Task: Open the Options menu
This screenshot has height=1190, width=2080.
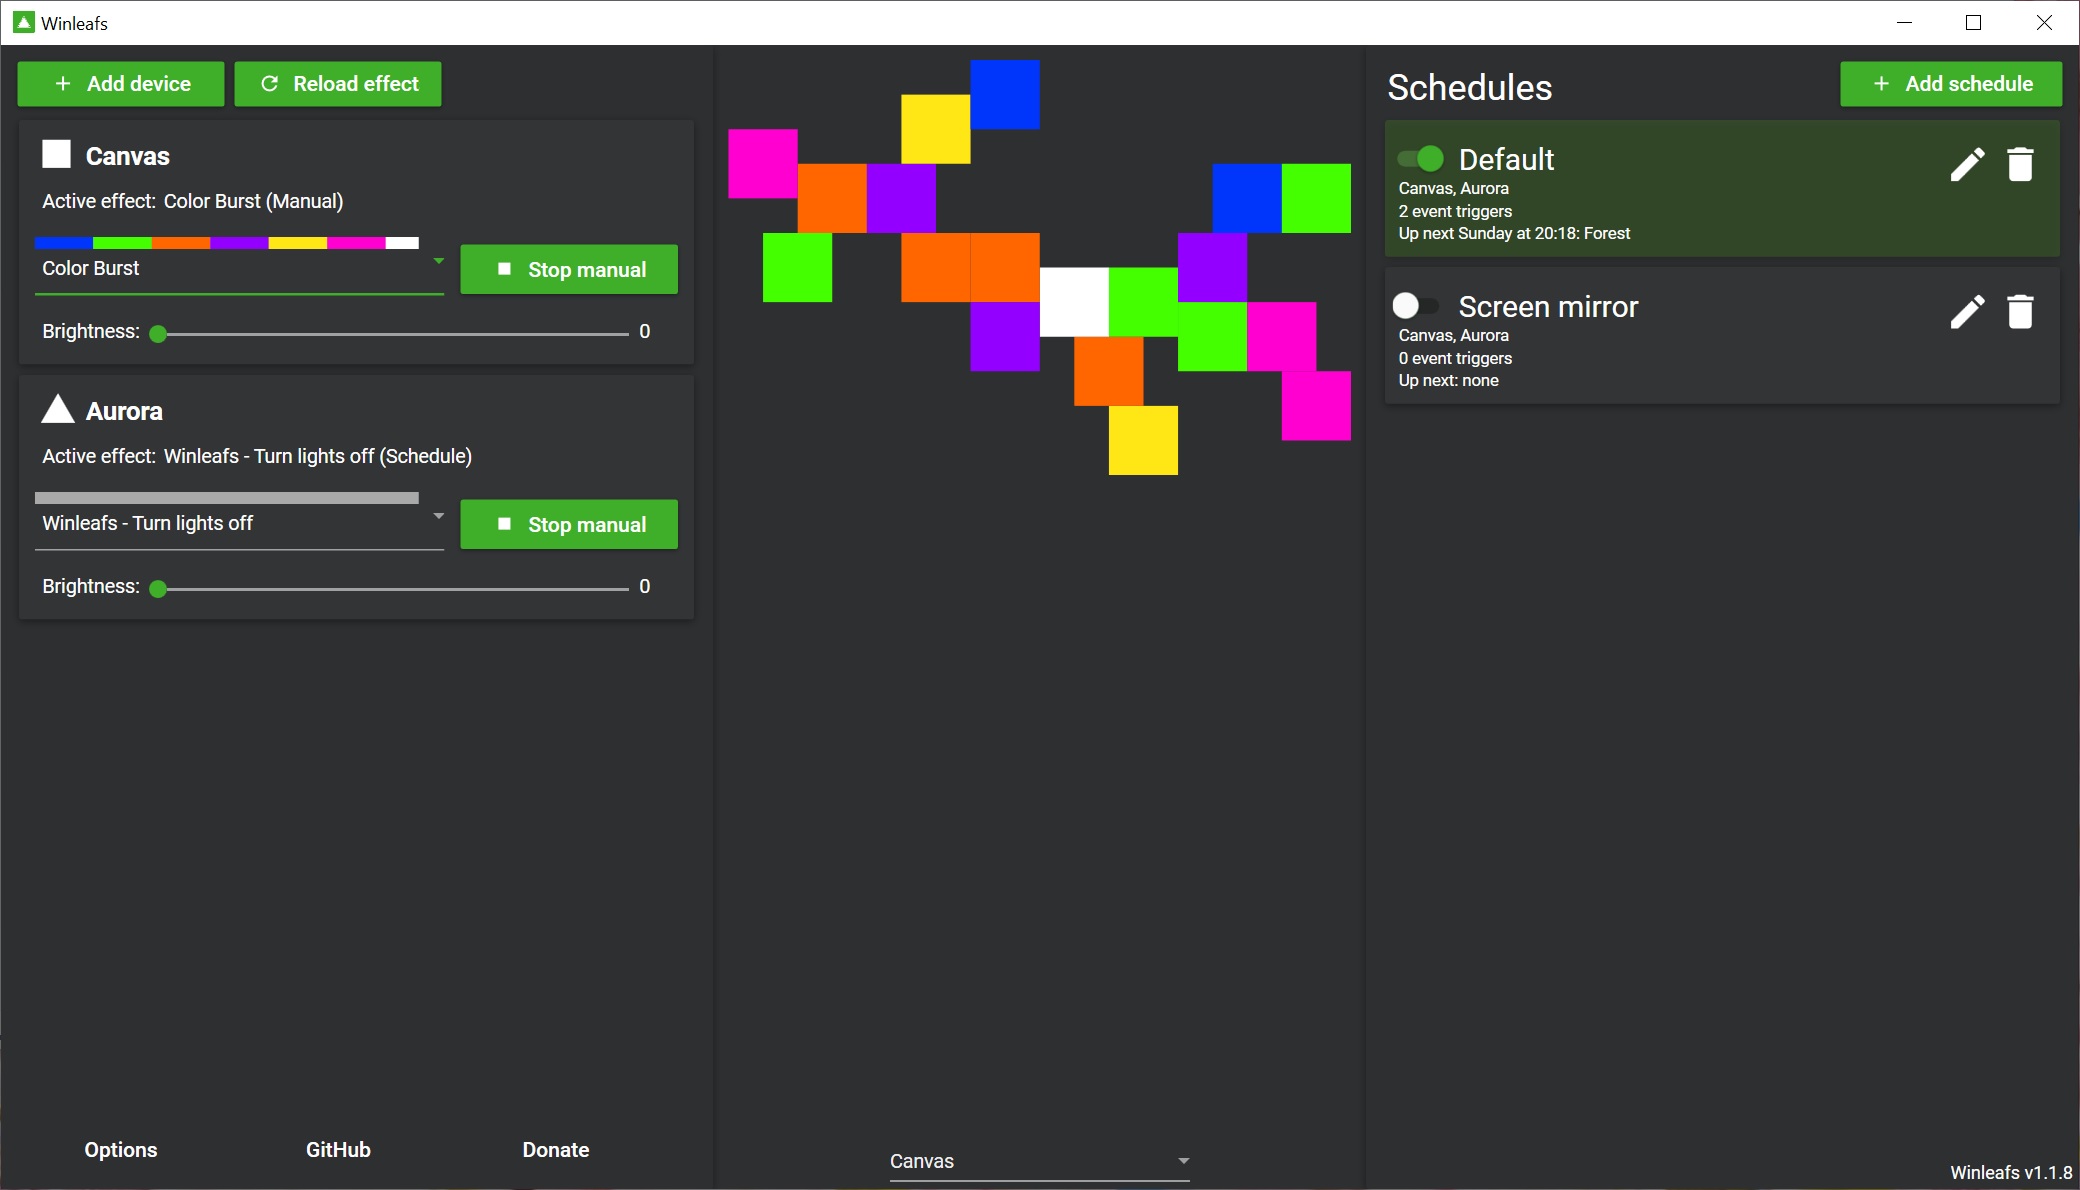Action: (121, 1150)
